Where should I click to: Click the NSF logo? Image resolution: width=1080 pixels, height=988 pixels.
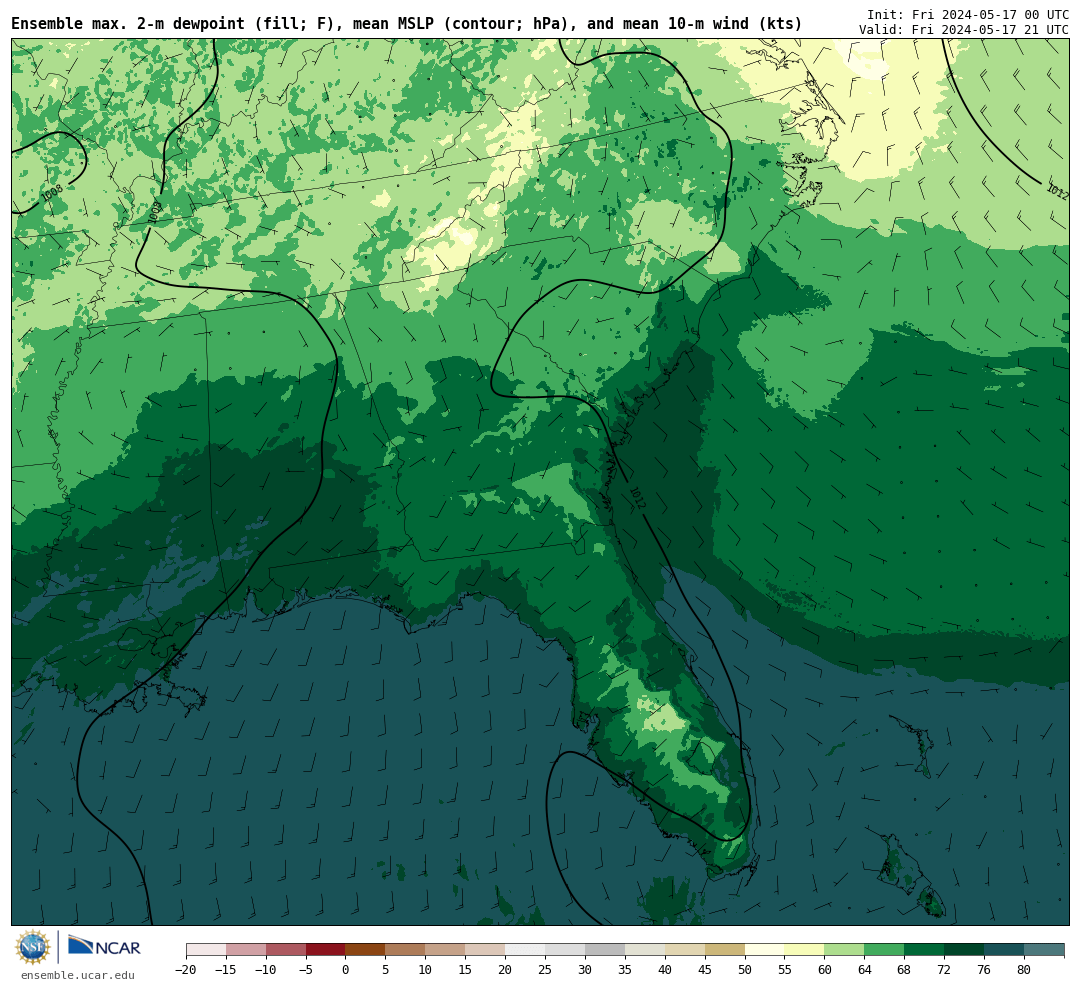(33, 947)
